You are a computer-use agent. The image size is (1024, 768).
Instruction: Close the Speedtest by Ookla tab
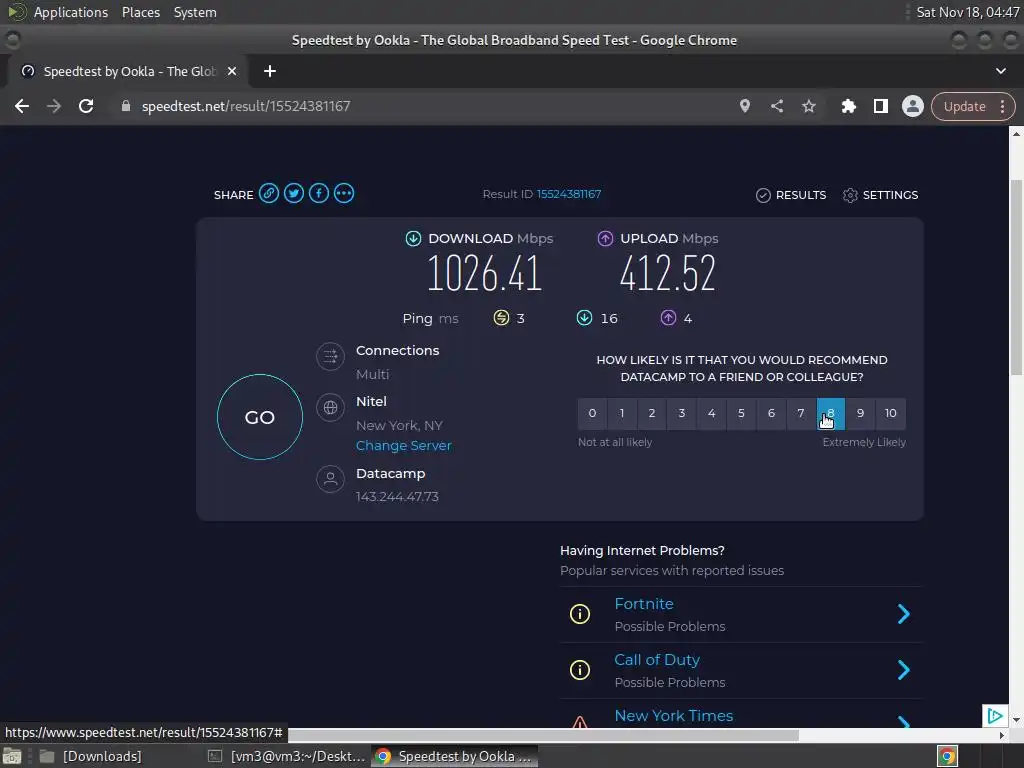(232, 71)
